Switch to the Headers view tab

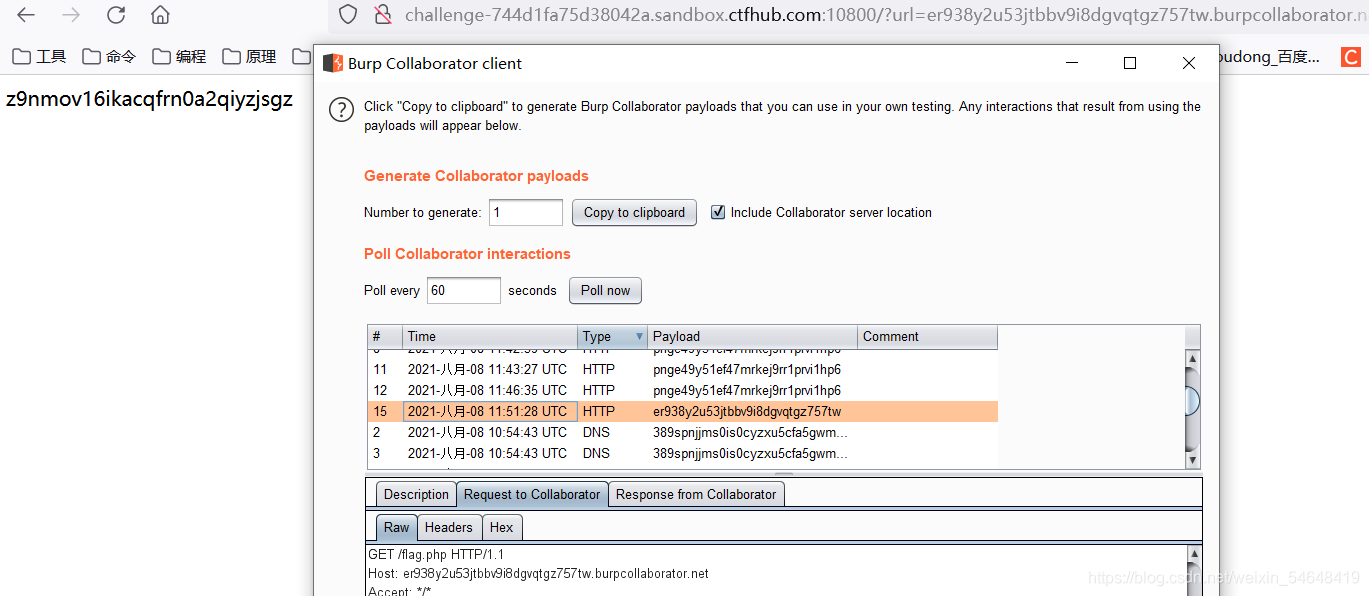click(448, 527)
